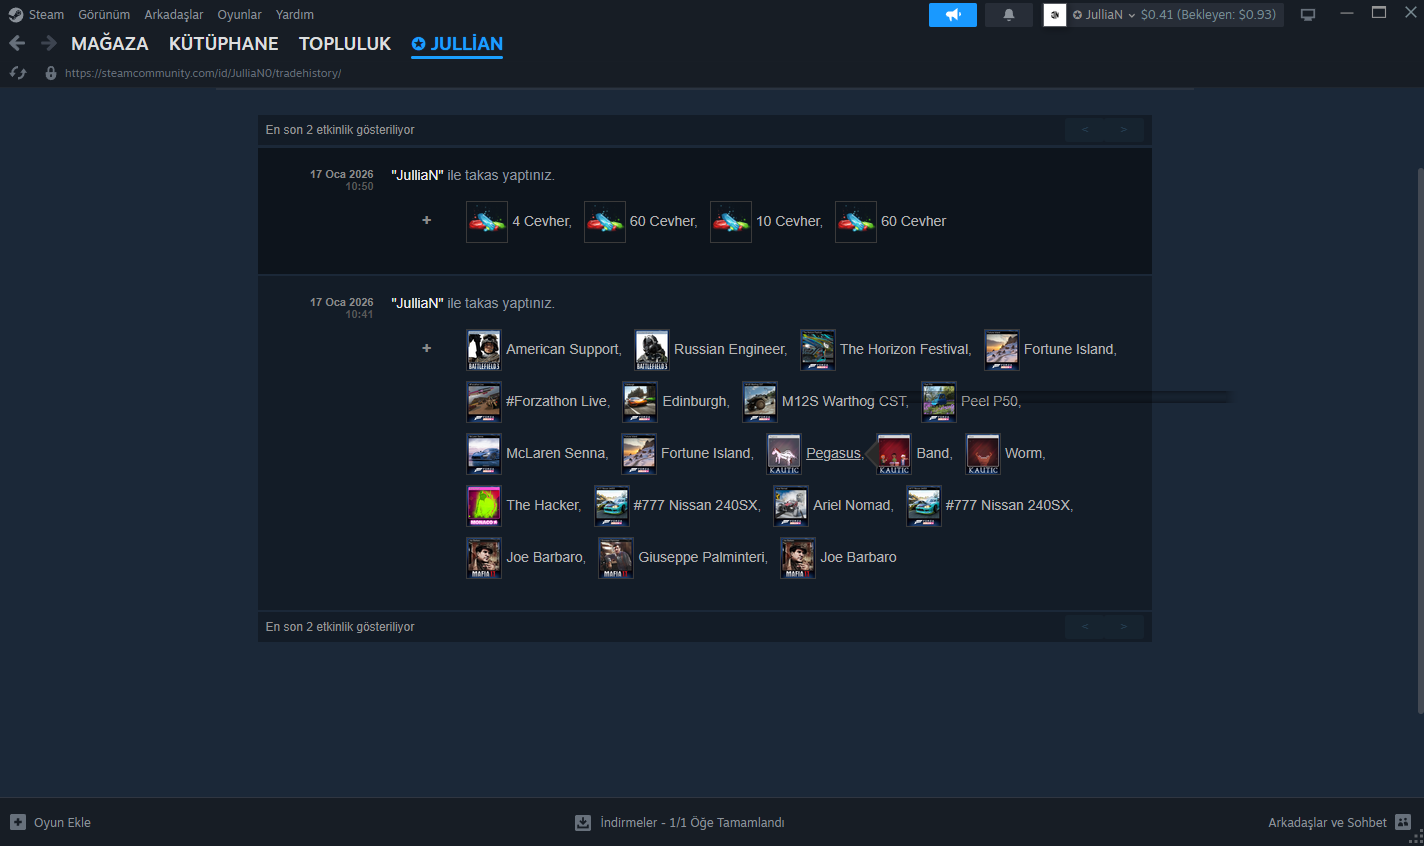Click the plus icon beside Oyun Ekle
1424x846 pixels.
click(x=18, y=822)
